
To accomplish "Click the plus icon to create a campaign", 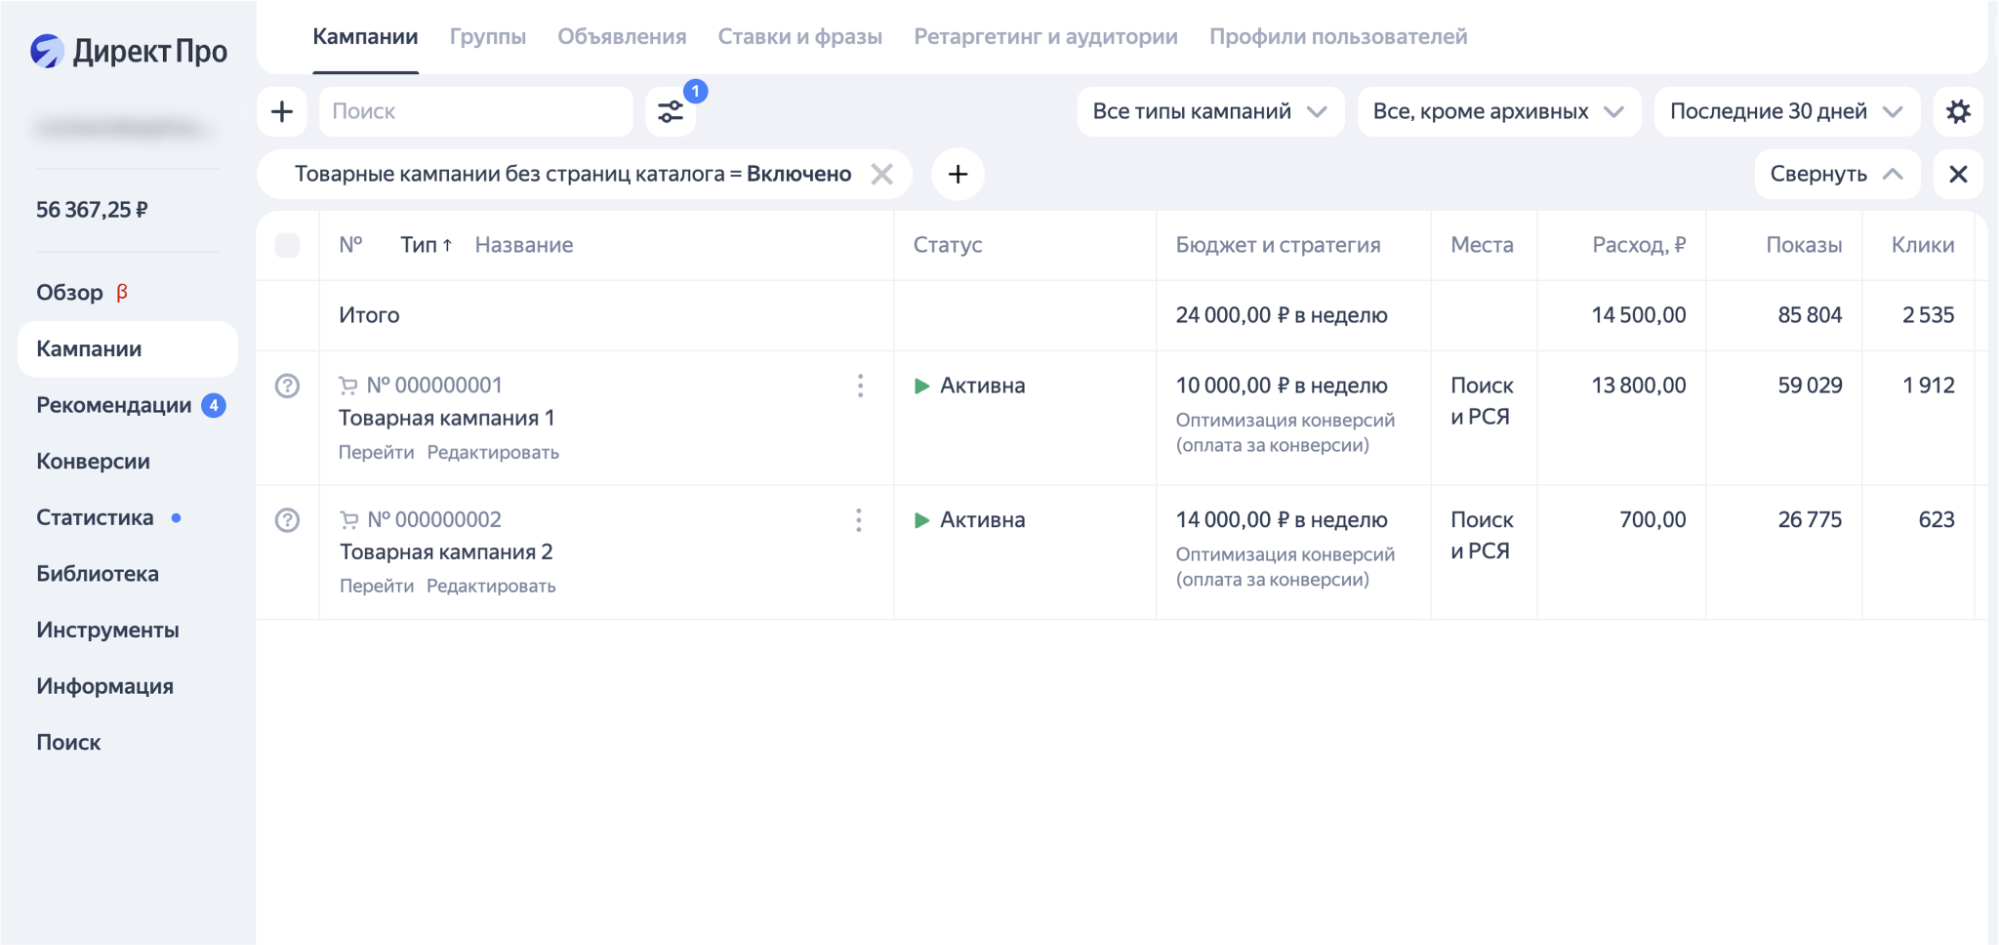I will [x=282, y=111].
